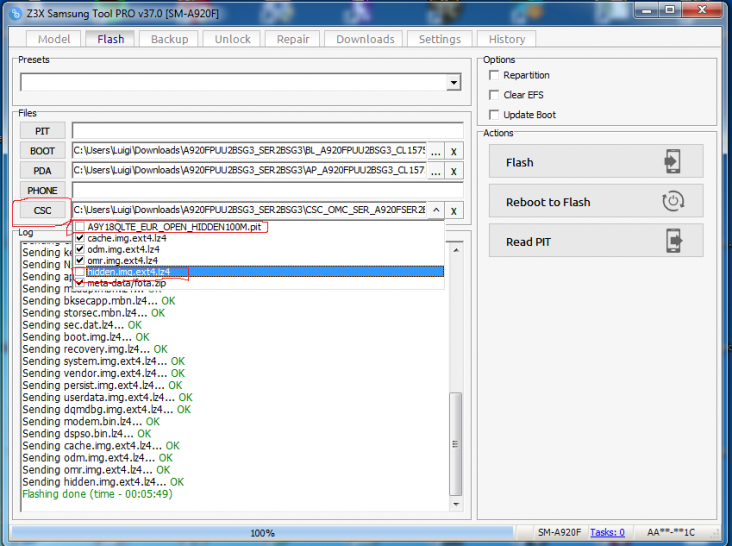Image resolution: width=732 pixels, height=546 pixels.
Task: Select 'Sending hidden.img.ext4.lz4... OK' log line
Action: (x=103, y=482)
